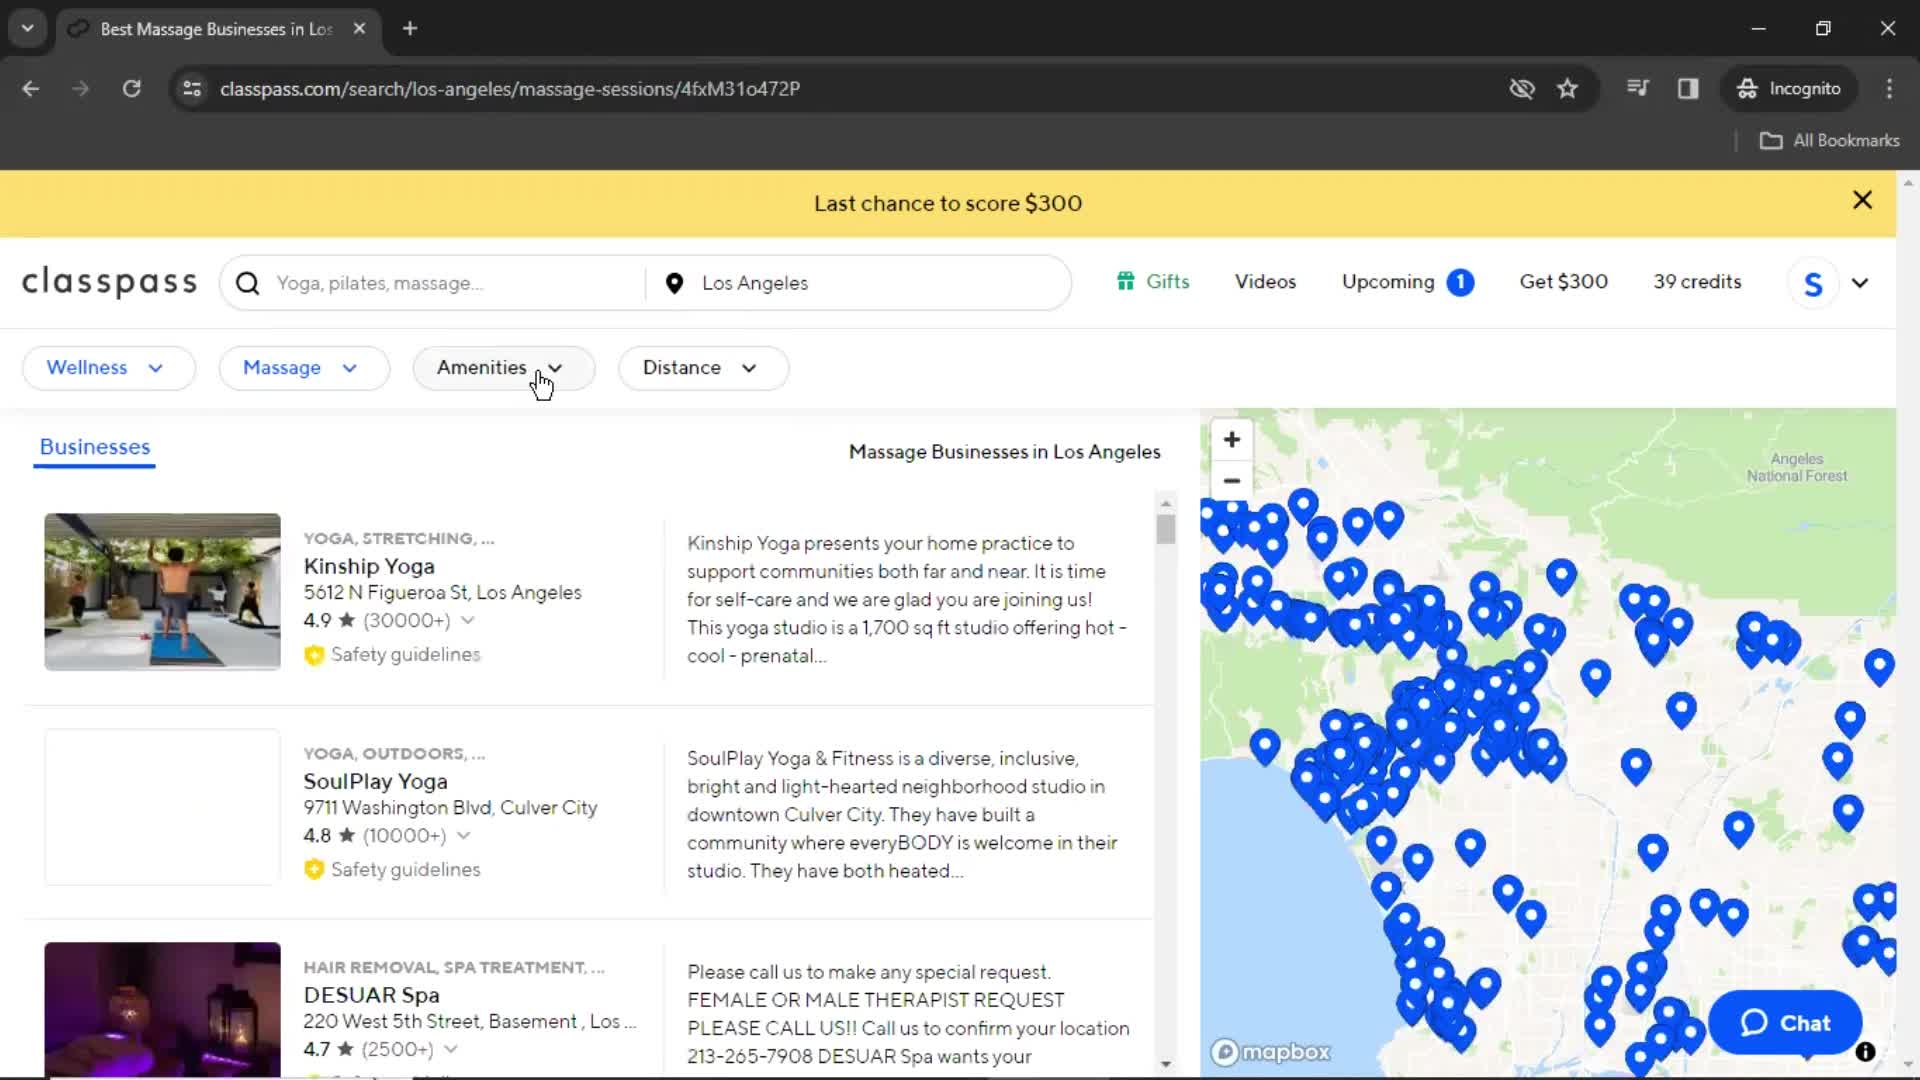Open the Wellness filter dropdown

pos(108,368)
